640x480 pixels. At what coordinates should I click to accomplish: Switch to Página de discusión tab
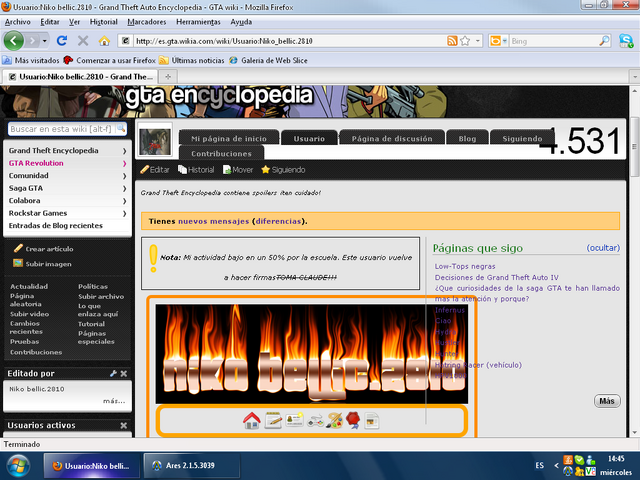tap(392, 138)
